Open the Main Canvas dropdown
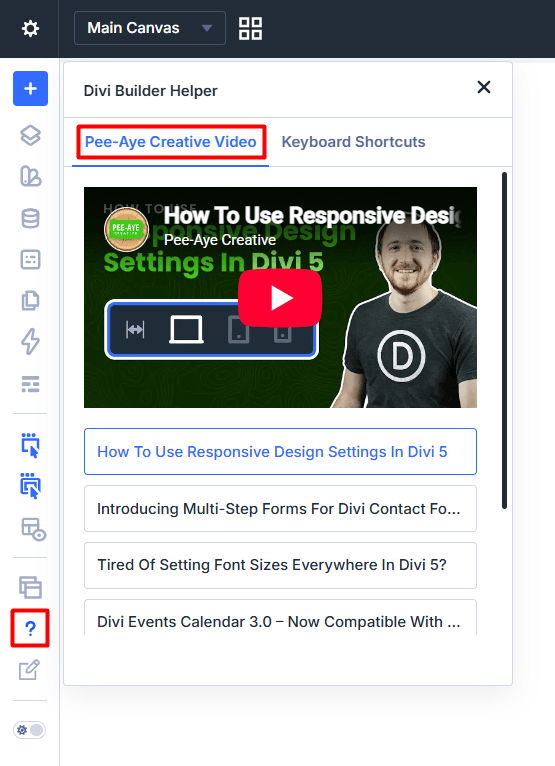Viewport: 555px width, 766px height. coord(150,28)
